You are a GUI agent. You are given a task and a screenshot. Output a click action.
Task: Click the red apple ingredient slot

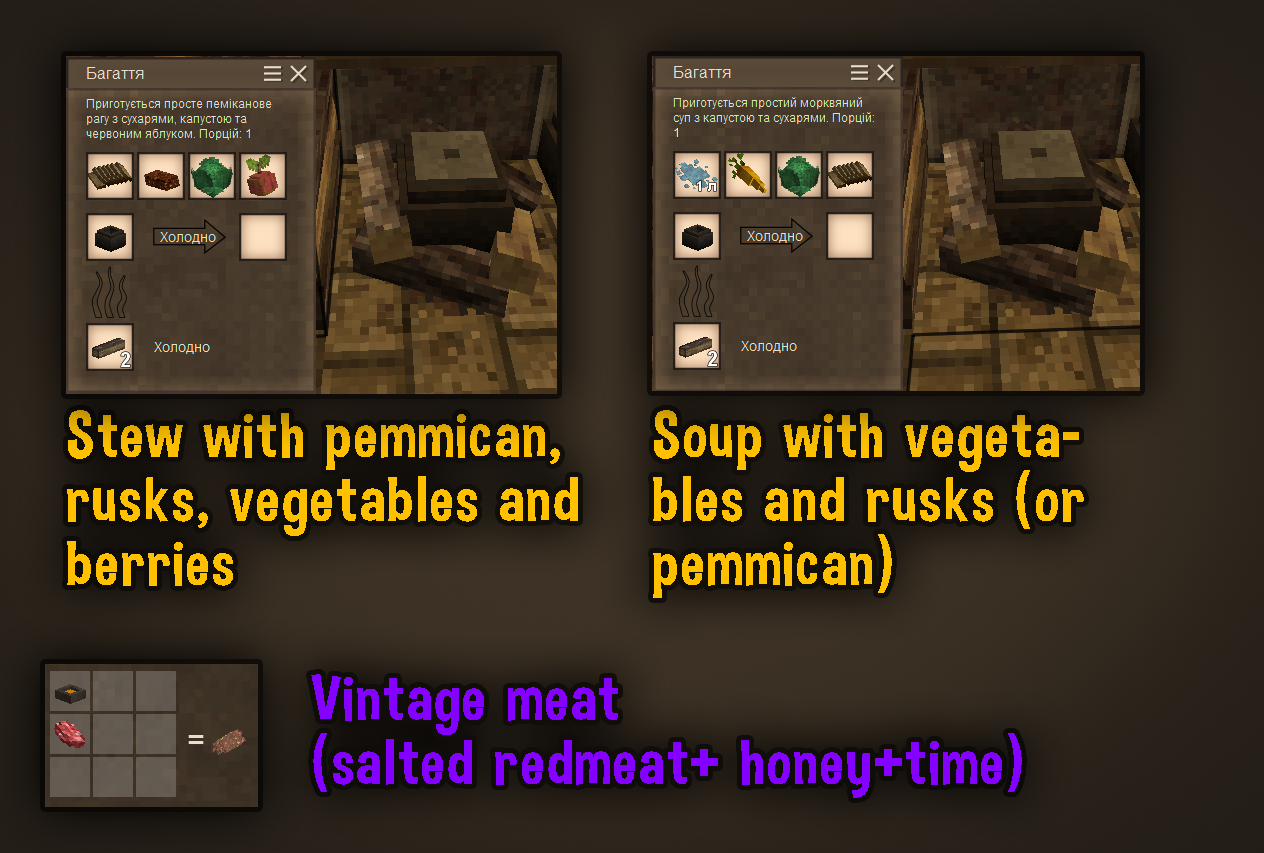coord(263,176)
